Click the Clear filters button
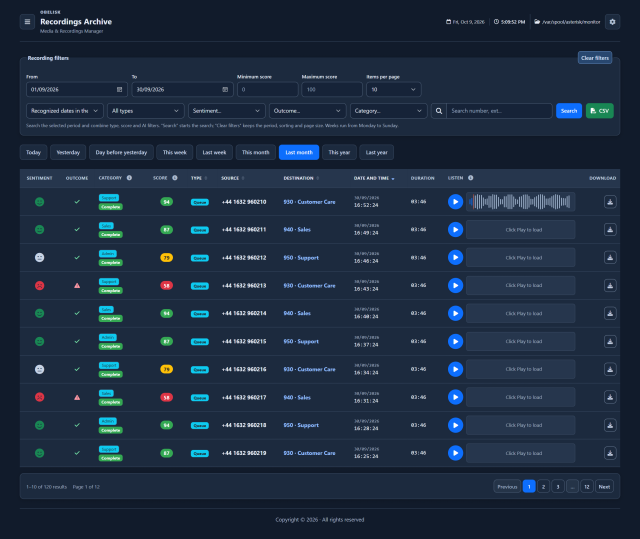Image resolution: width=640 pixels, height=539 pixels. [x=595, y=58]
